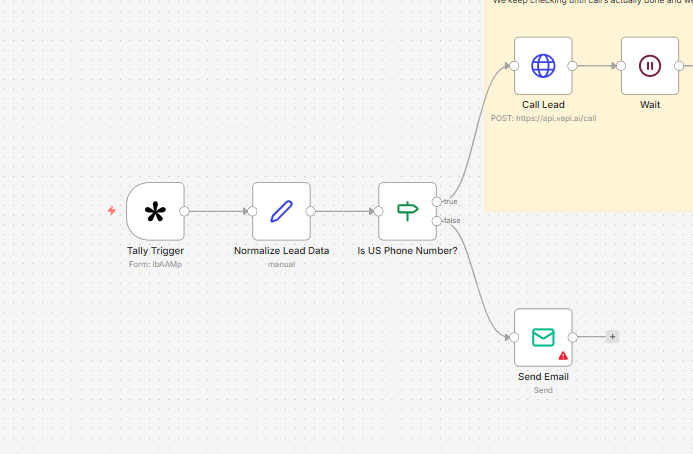Click the true output connector

[x=436, y=202]
